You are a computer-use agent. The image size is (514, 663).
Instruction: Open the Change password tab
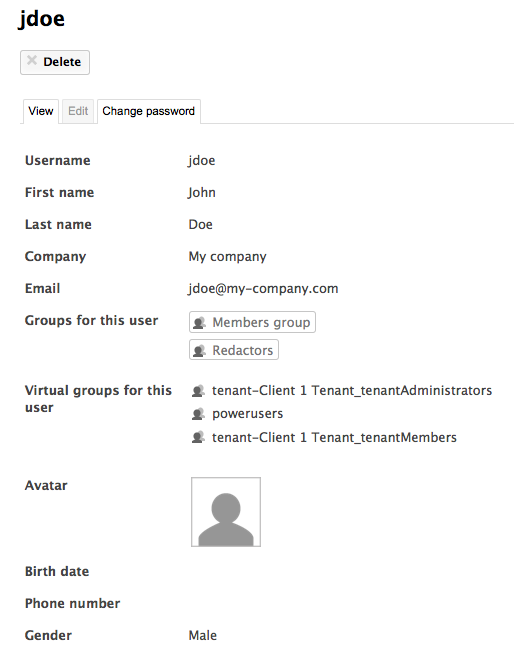149,111
